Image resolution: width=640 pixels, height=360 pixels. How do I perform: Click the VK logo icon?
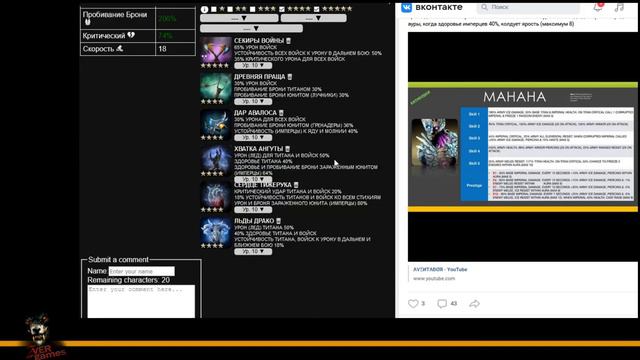click(407, 7)
